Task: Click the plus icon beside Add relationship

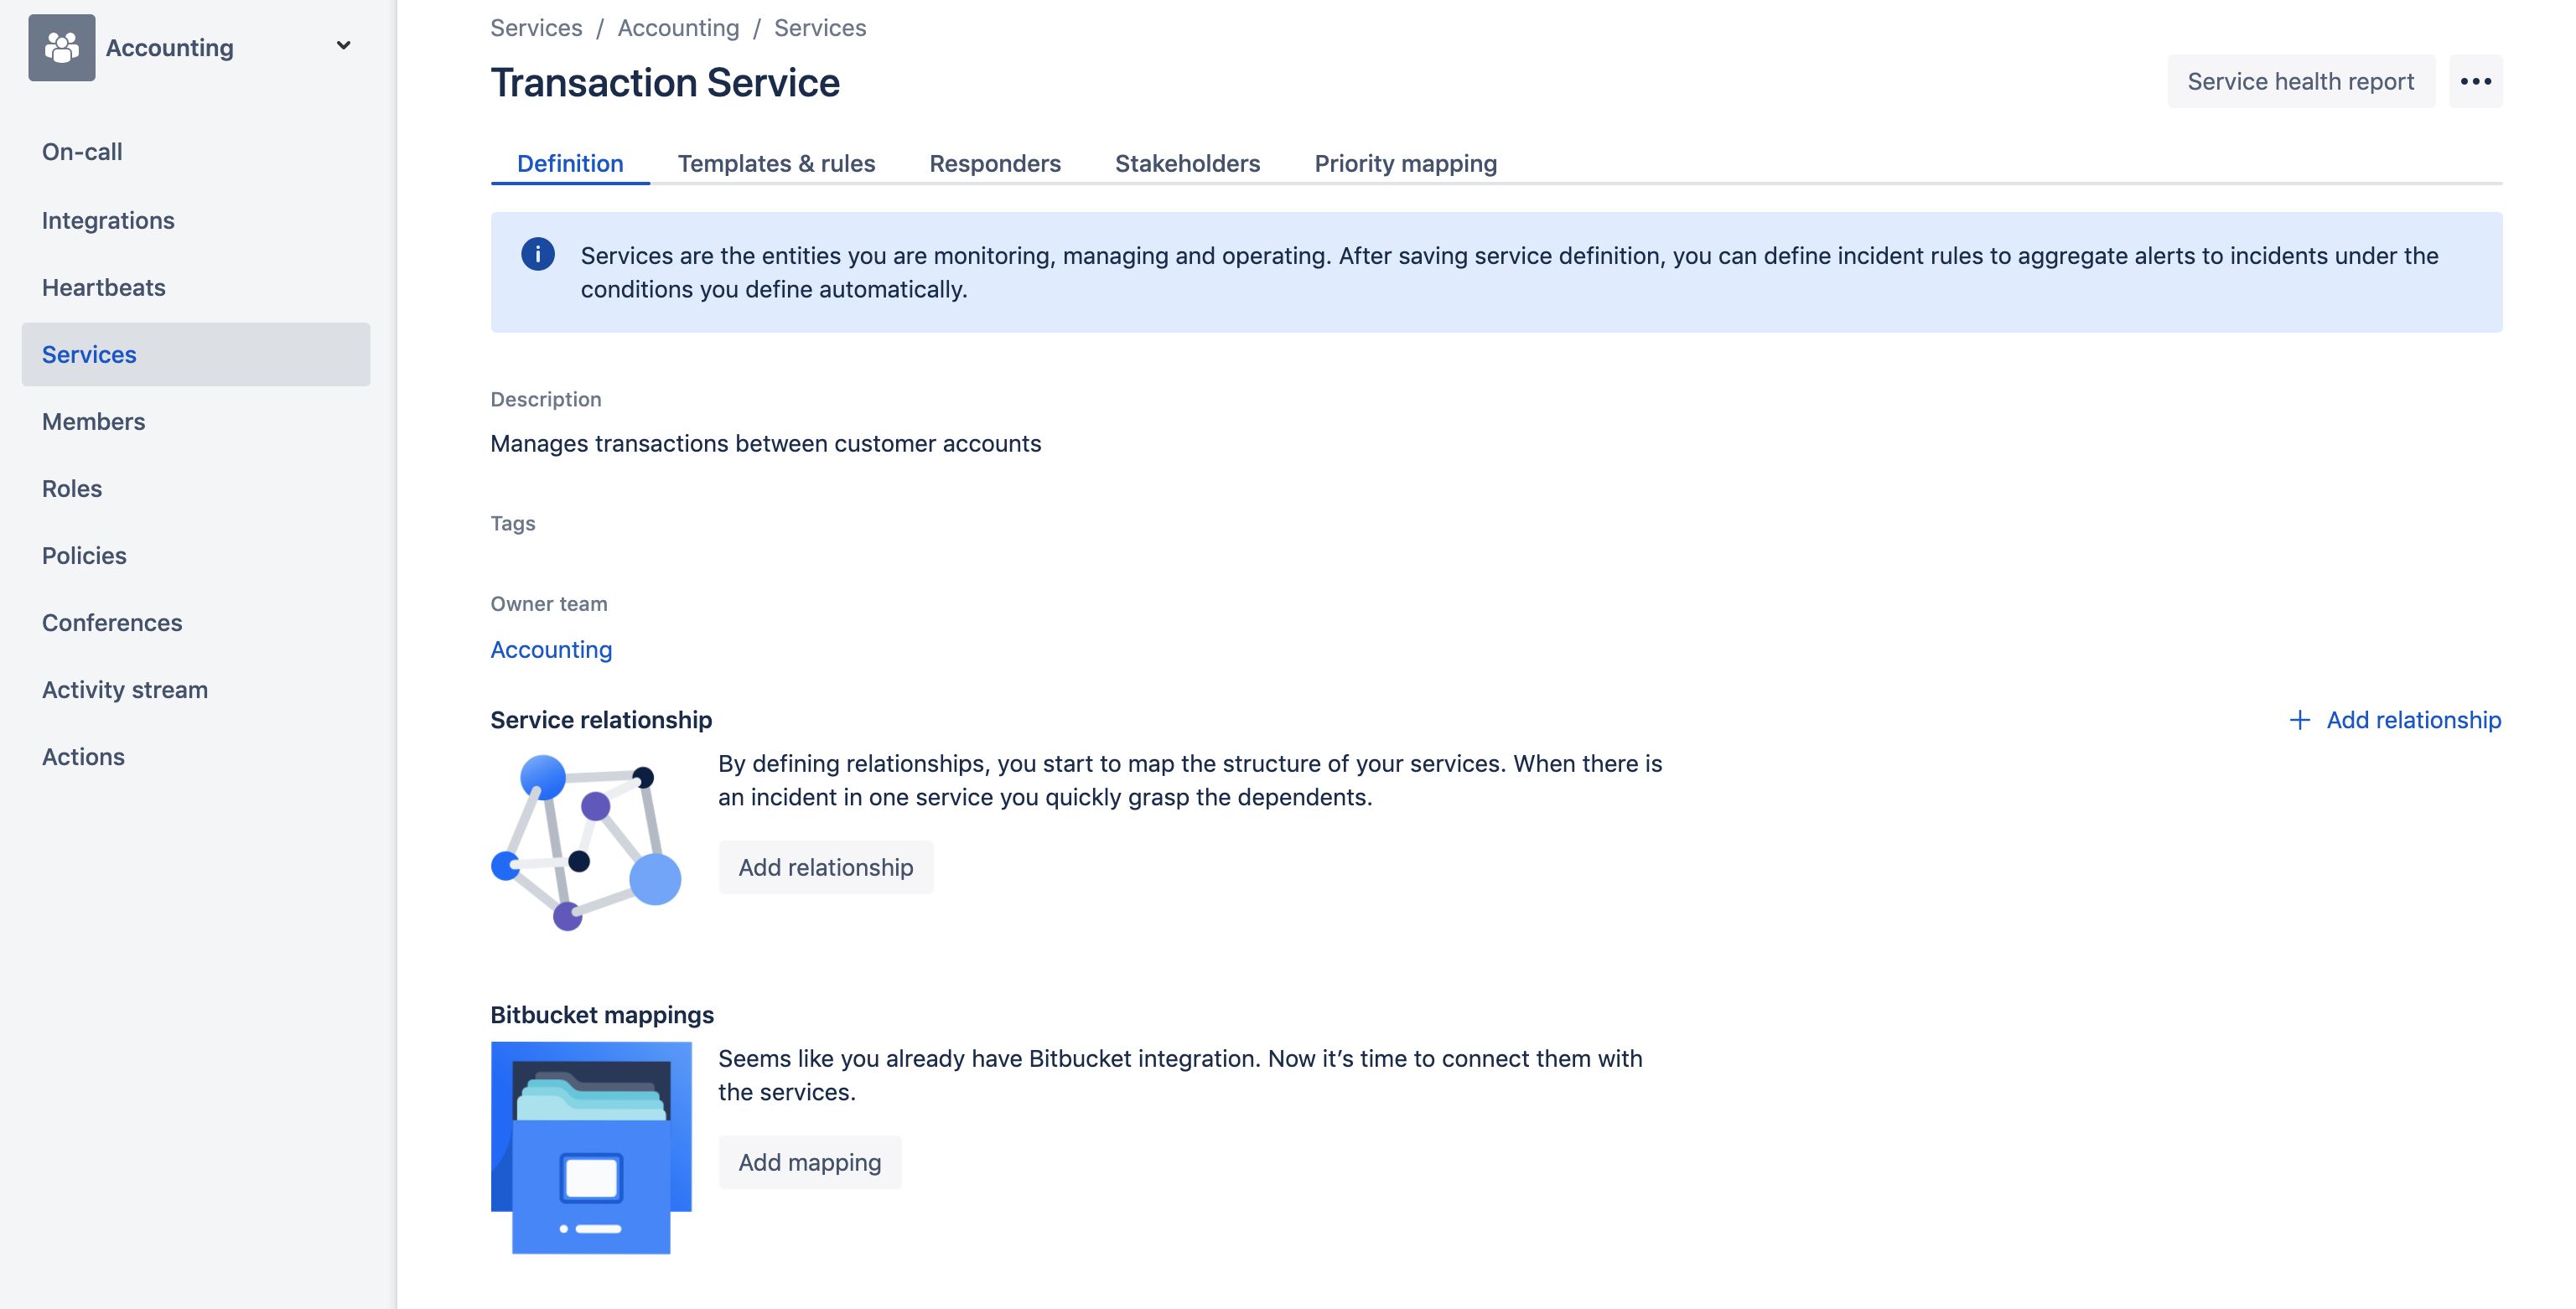Action: pyautogui.click(x=2299, y=720)
